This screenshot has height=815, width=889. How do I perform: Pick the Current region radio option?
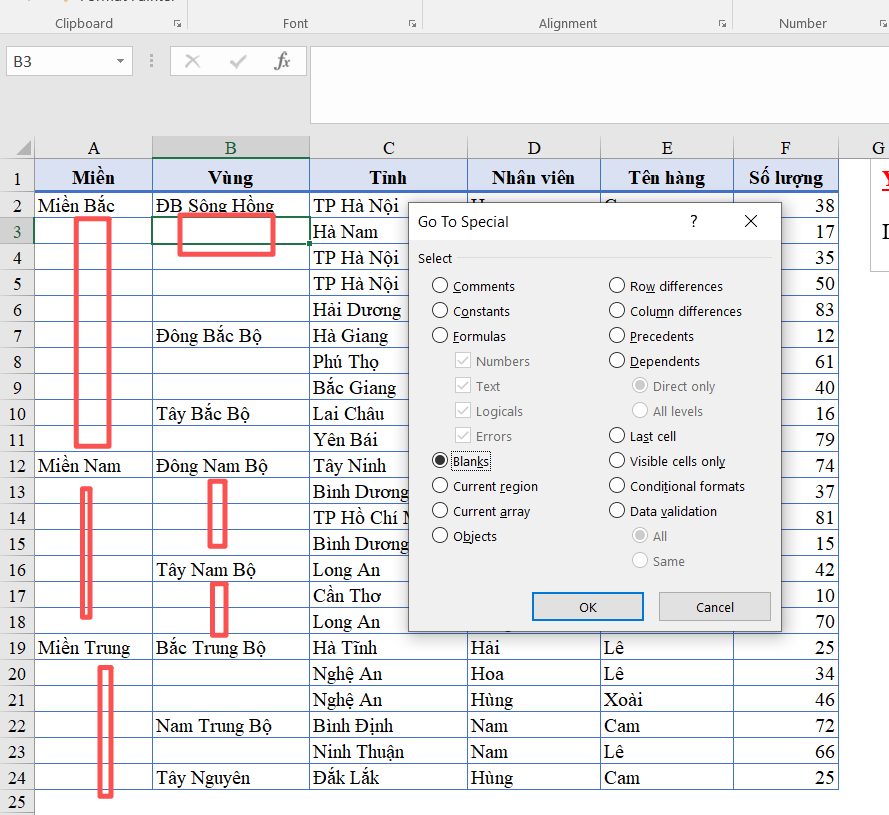click(x=440, y=486)
